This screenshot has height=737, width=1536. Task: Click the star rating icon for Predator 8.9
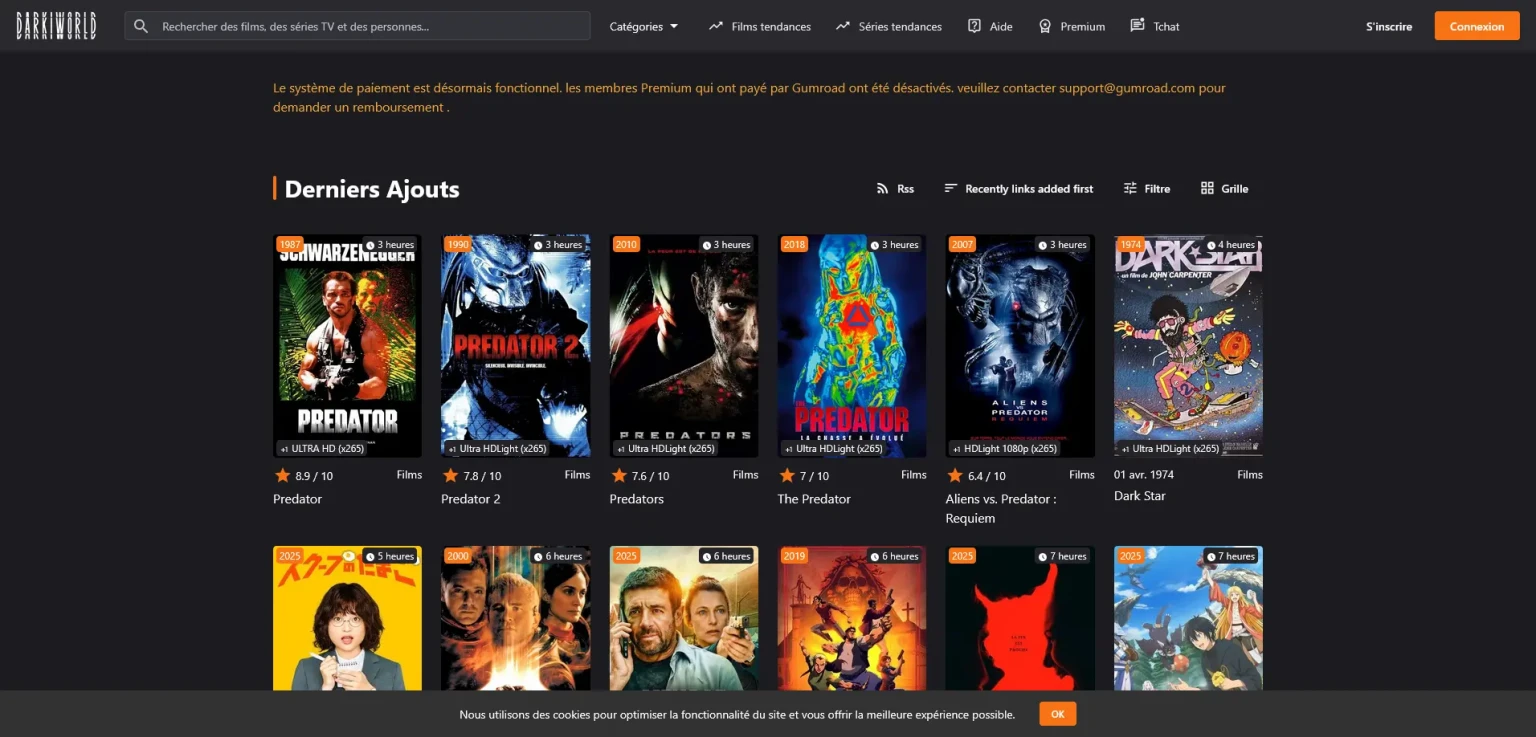(x=282, y=475)
